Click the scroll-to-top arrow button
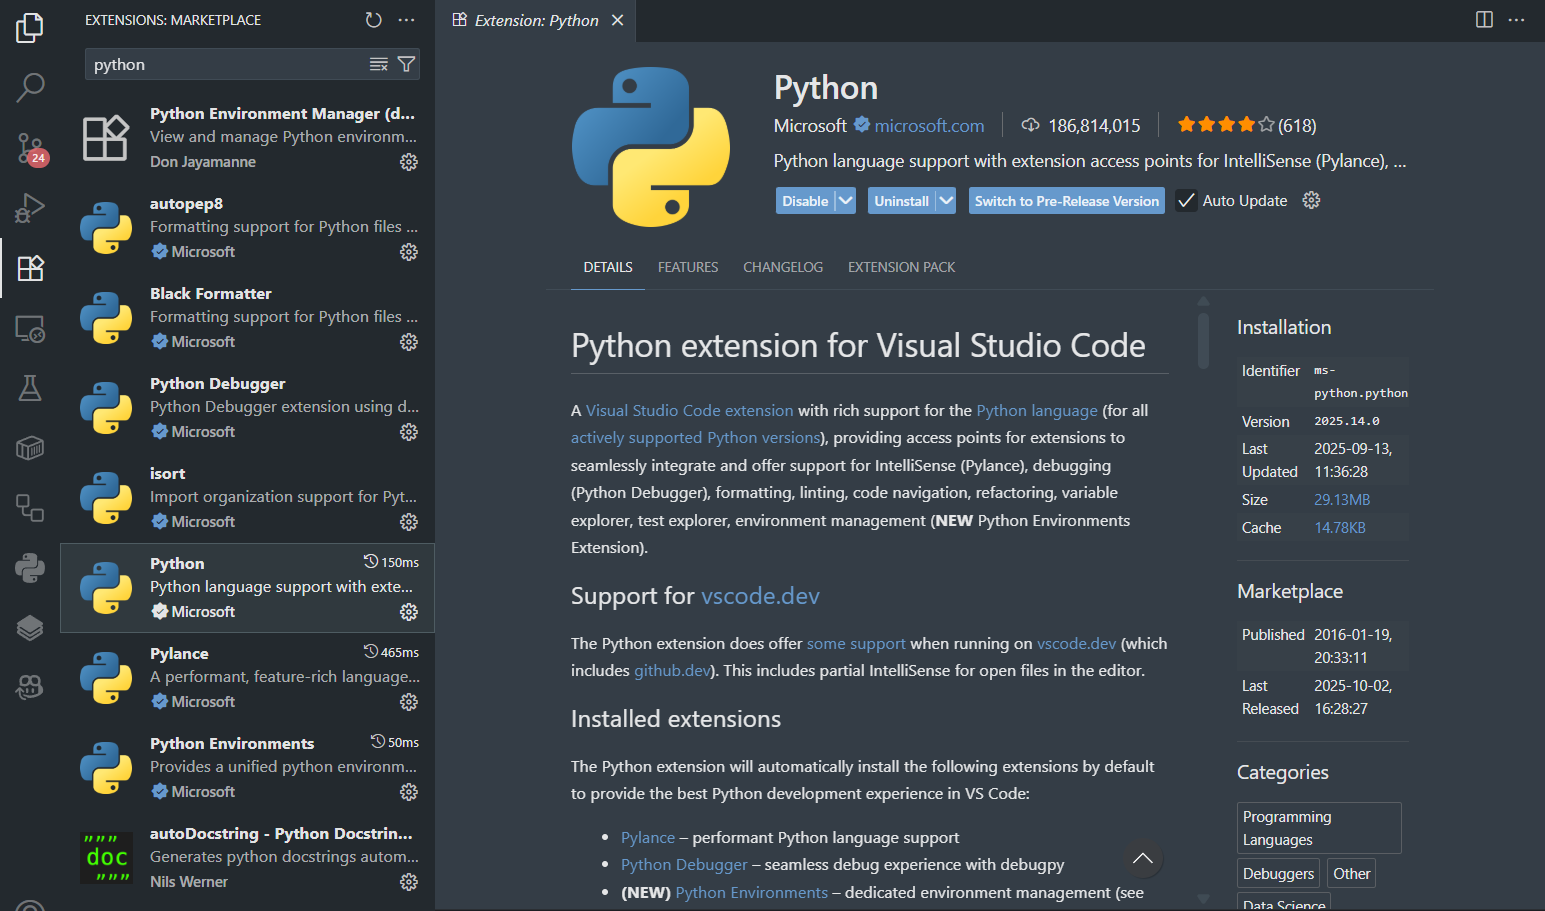This screenshot has width=1545, height=911. [1143, 859]
